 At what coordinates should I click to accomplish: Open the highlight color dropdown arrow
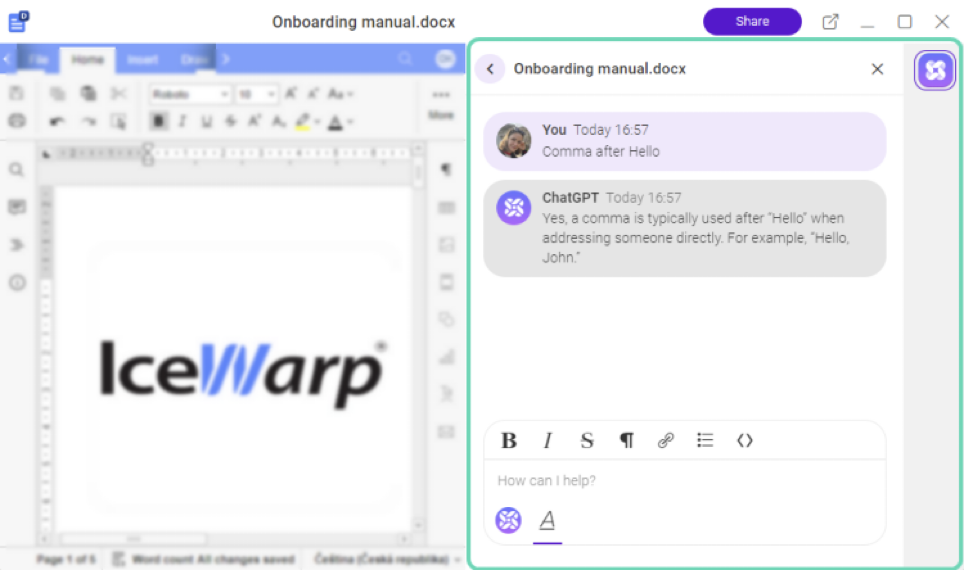coord(317,122)
